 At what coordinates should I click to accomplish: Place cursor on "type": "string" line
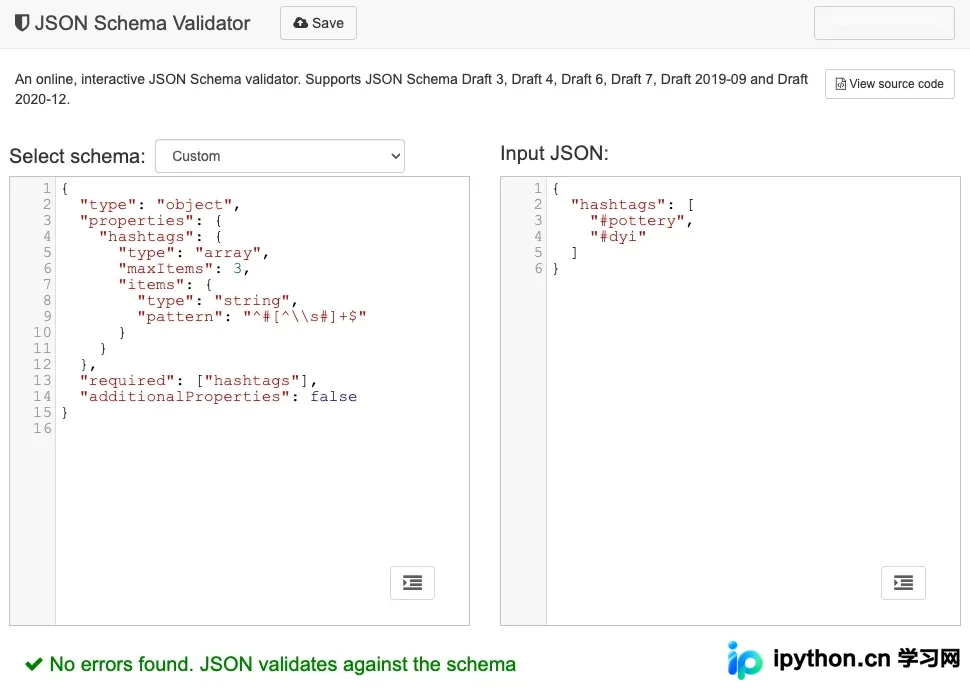[217, 301]
